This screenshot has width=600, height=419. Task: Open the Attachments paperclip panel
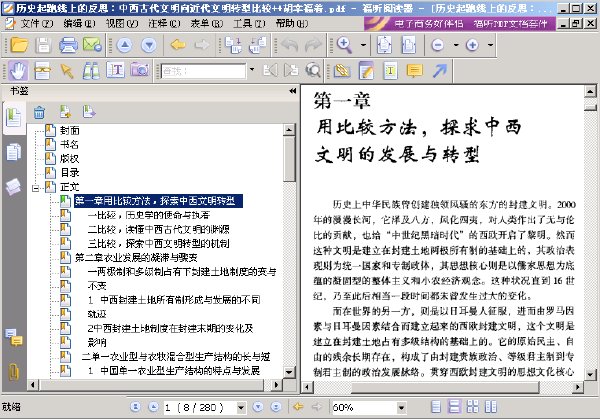click(14, 371)
